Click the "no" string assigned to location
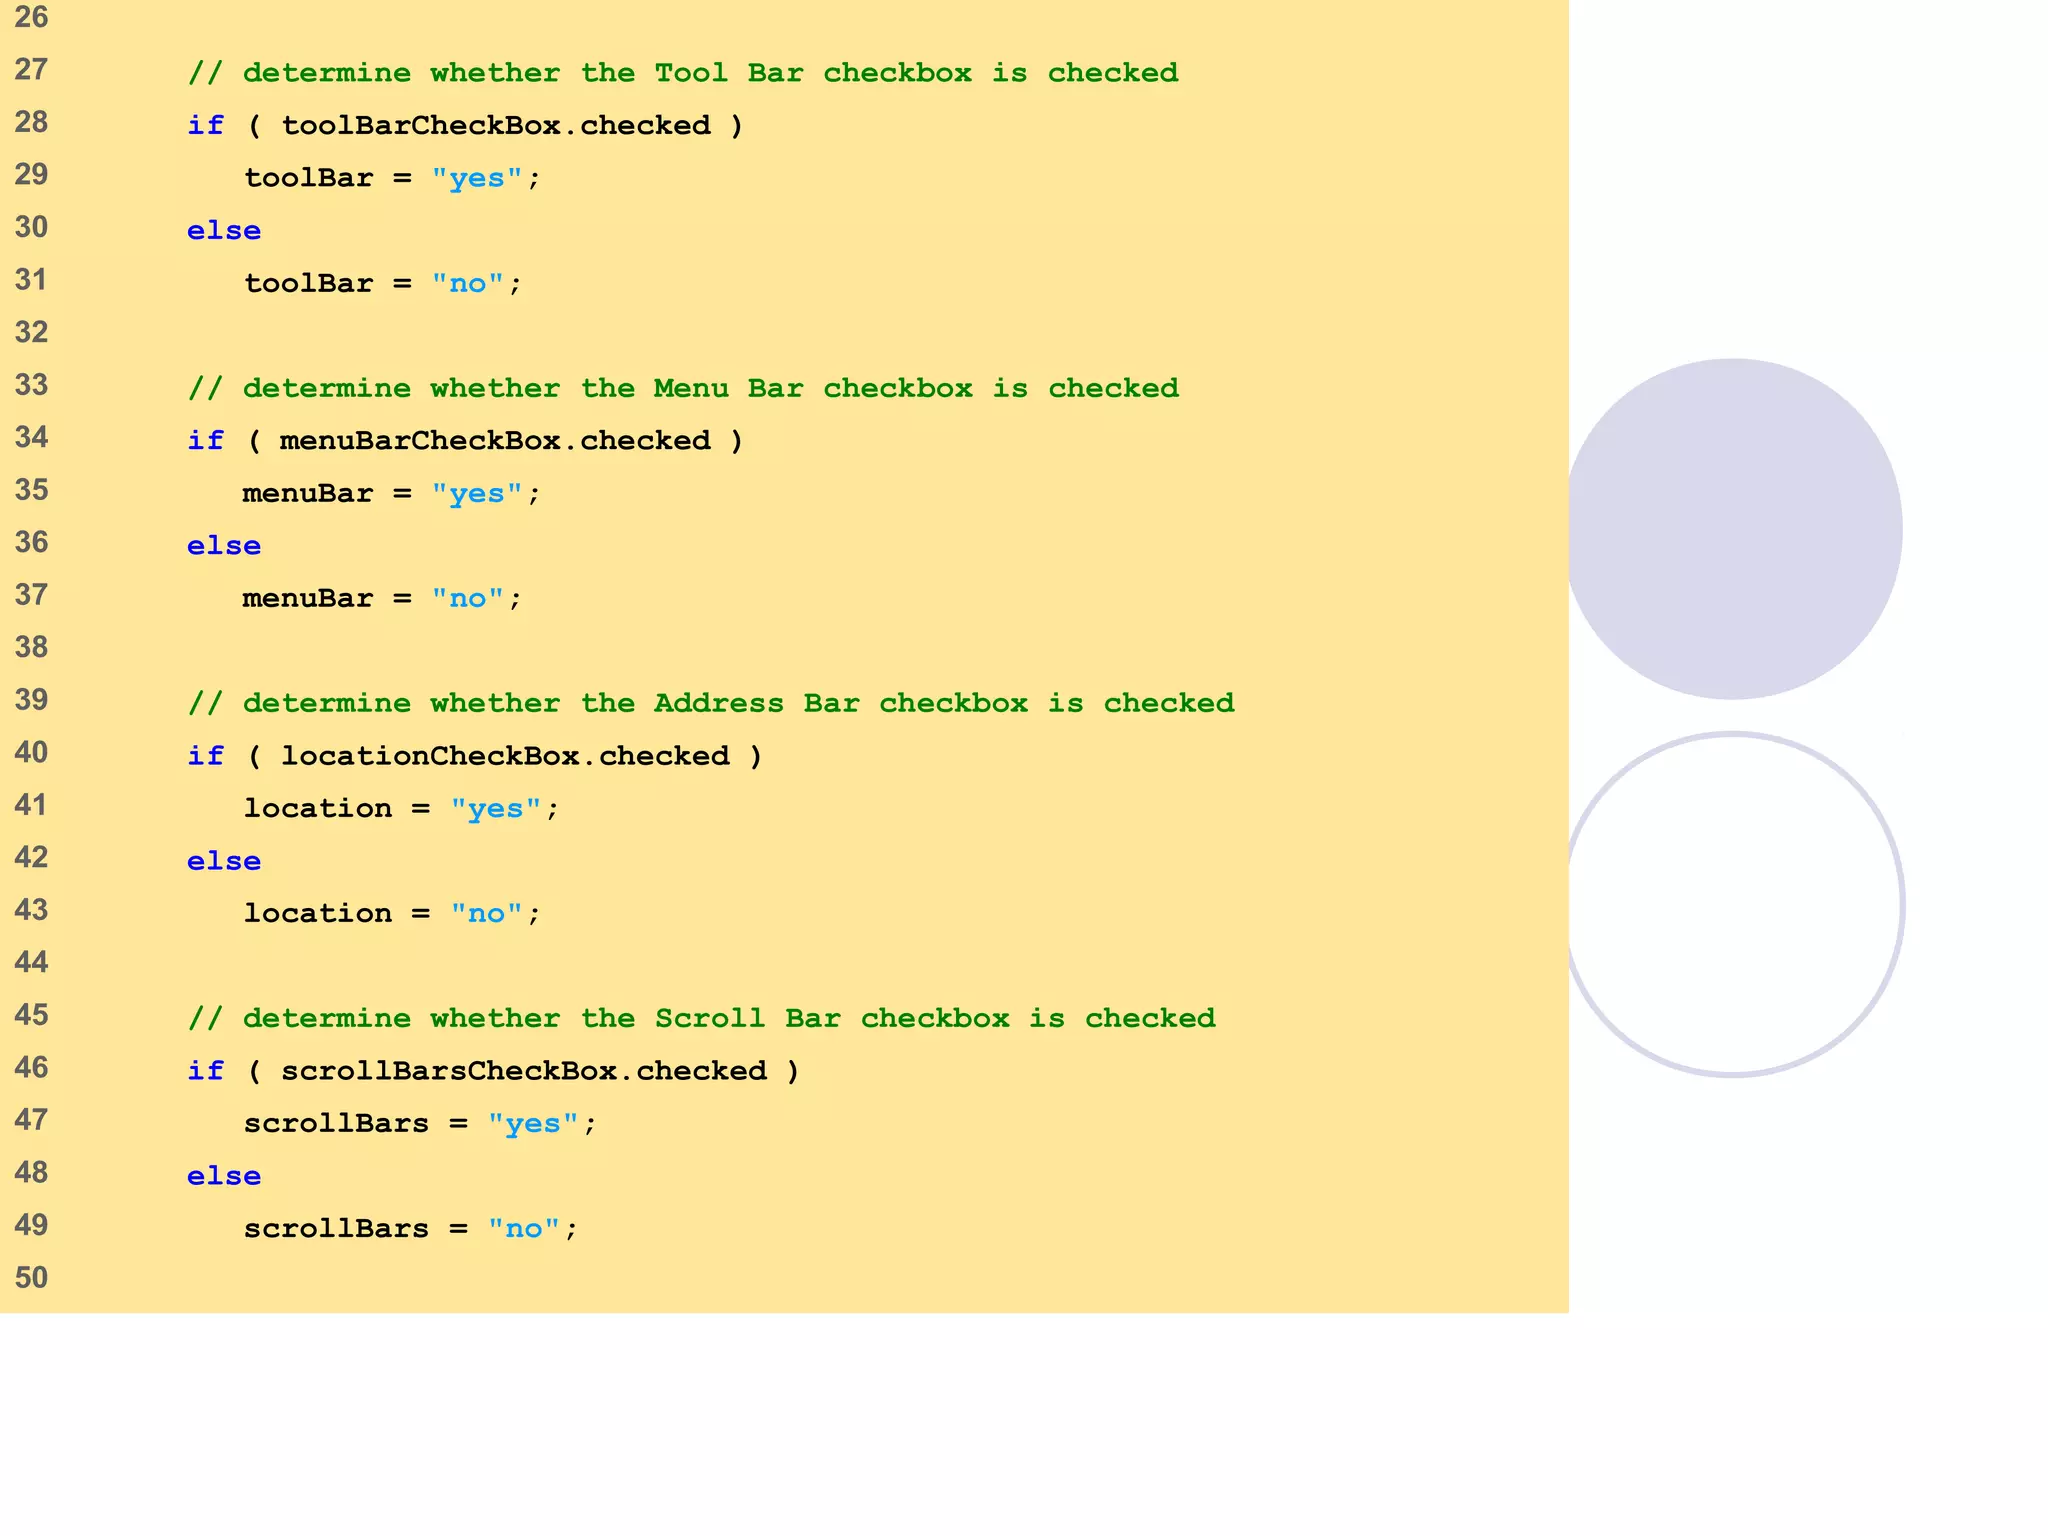Viewport: 2048px width, 1536px height. click(x=486, y=914)
